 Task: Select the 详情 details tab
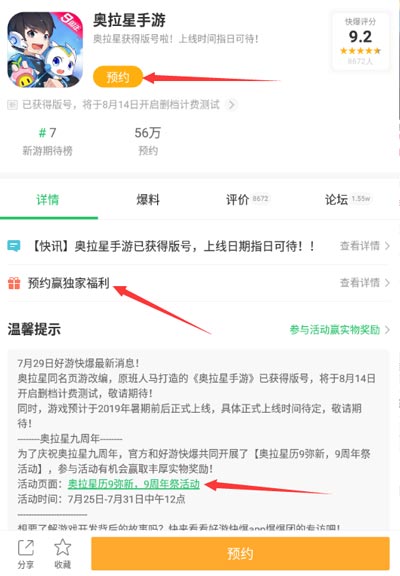click(x=48, y=200)
